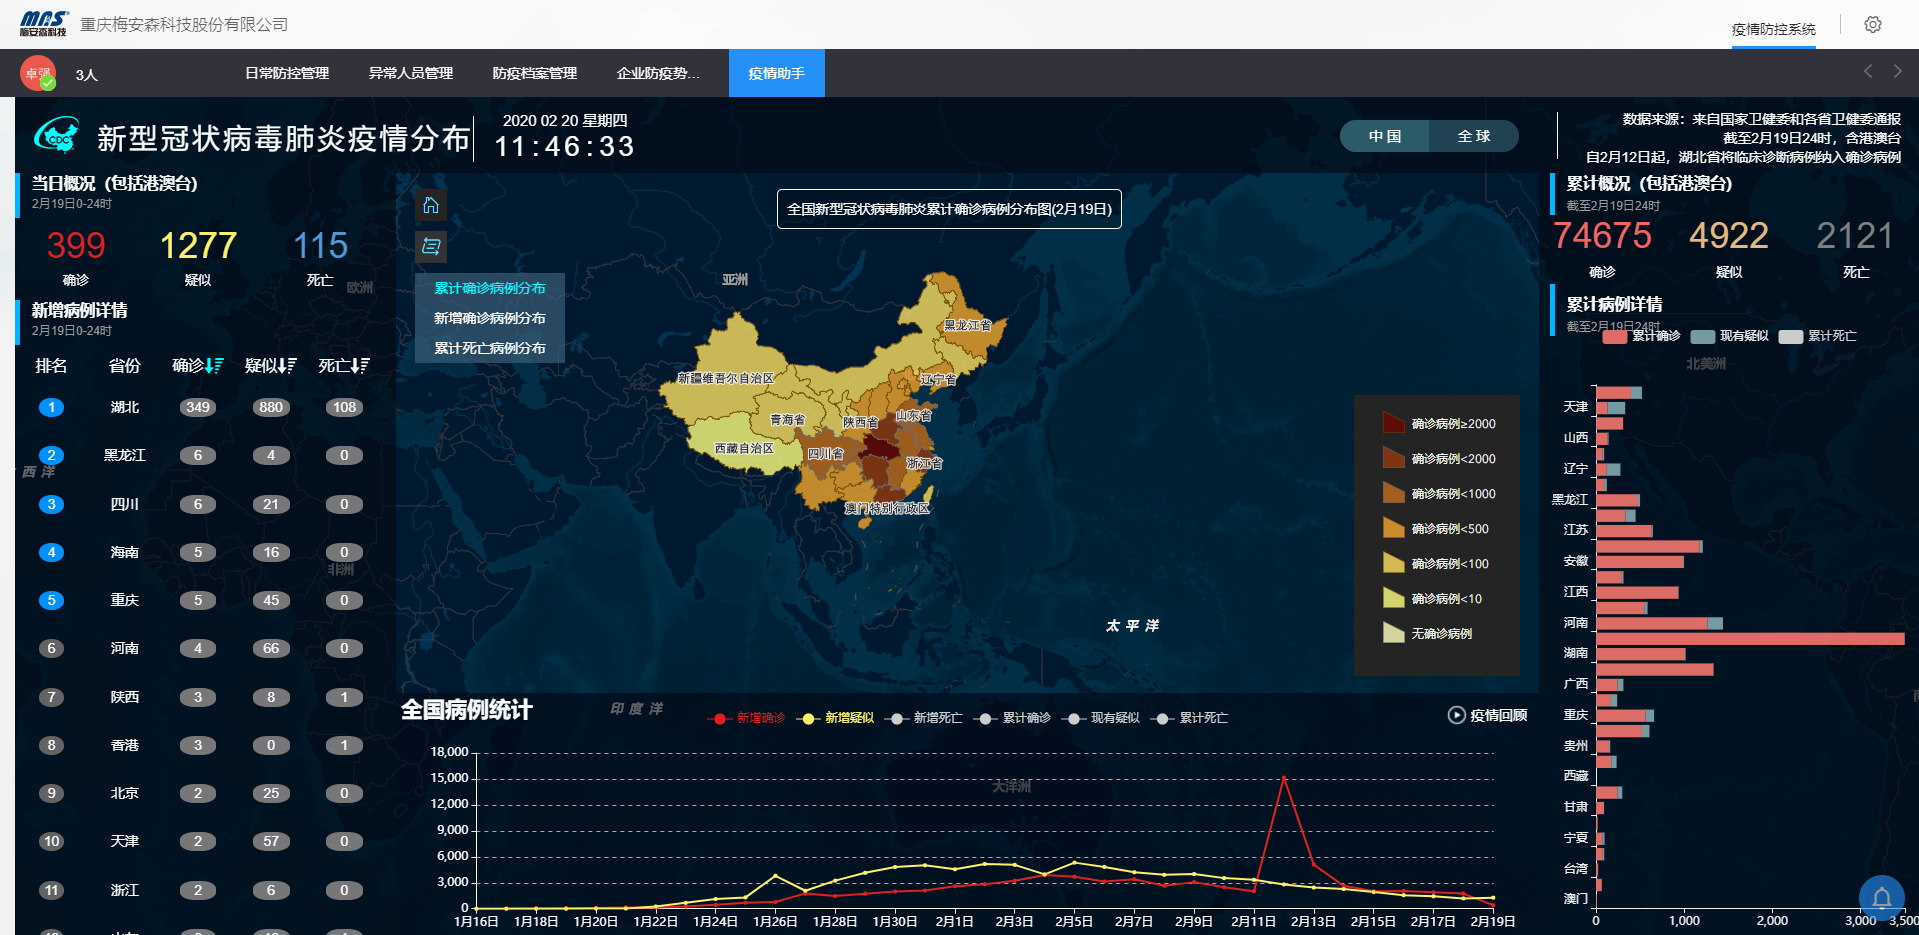Click the CDC logo icon

pyautogui.click(x=57, y=136)
